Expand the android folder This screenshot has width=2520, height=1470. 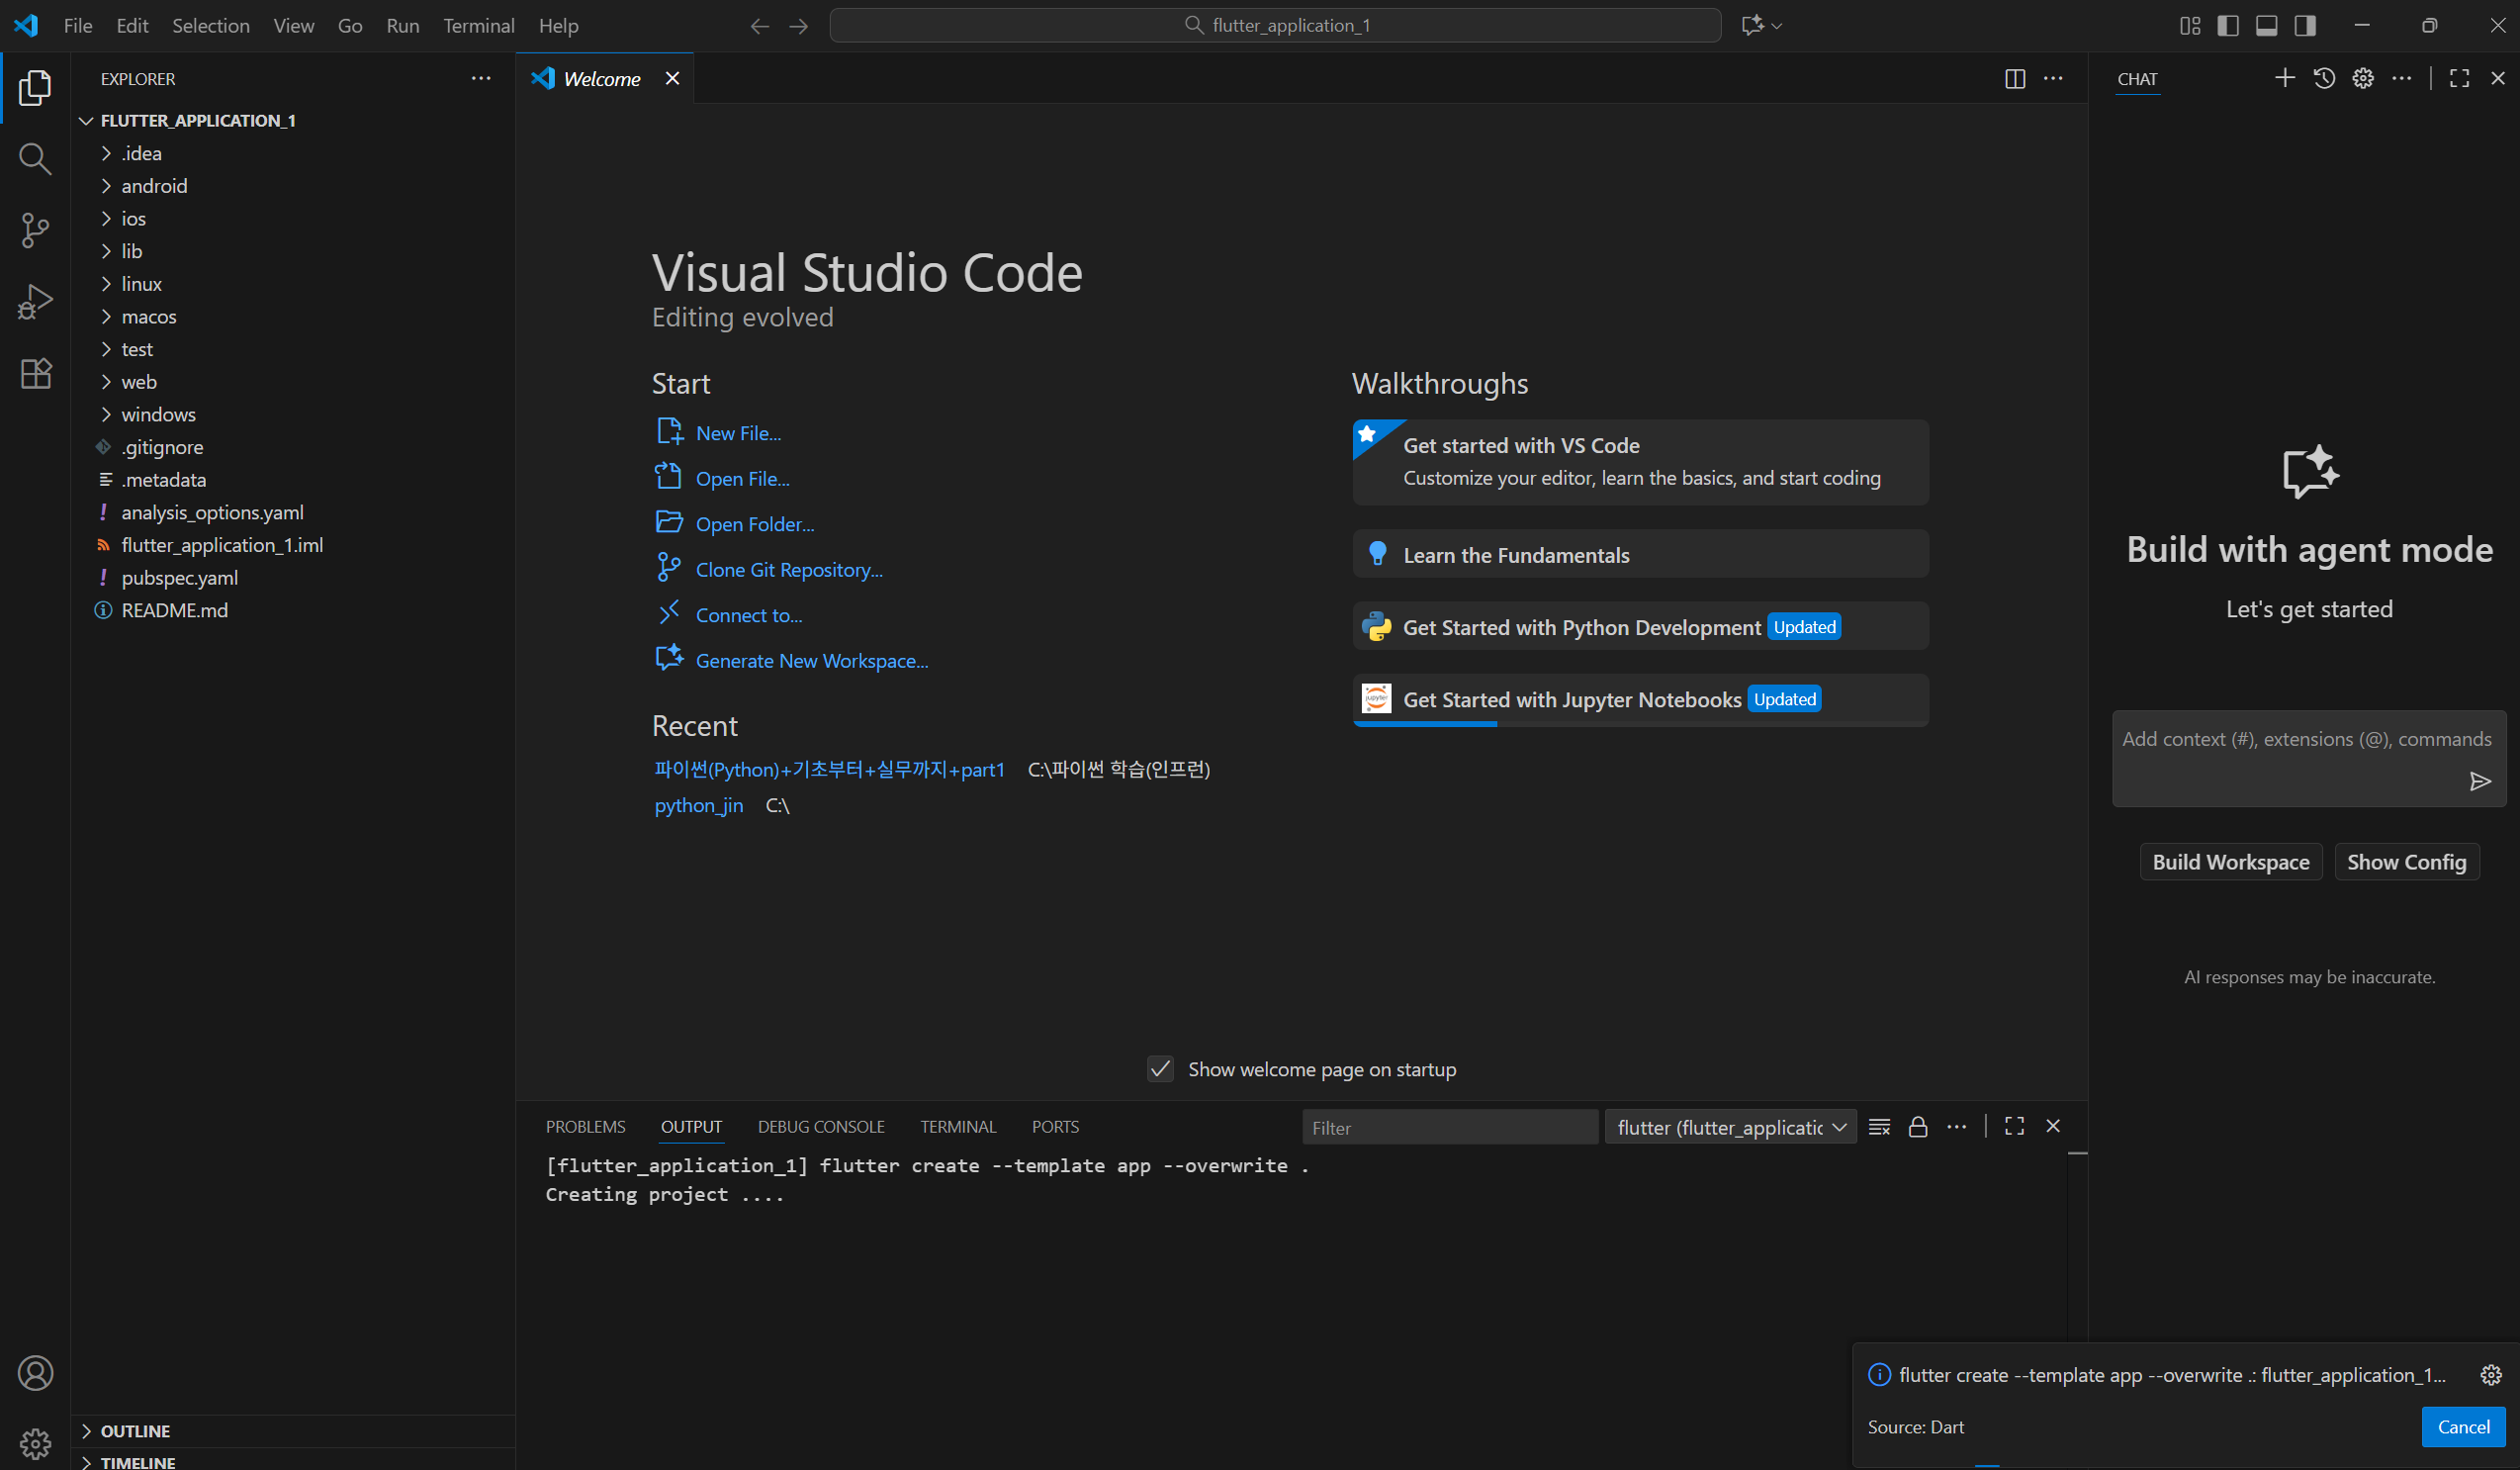tap(154, 186)
